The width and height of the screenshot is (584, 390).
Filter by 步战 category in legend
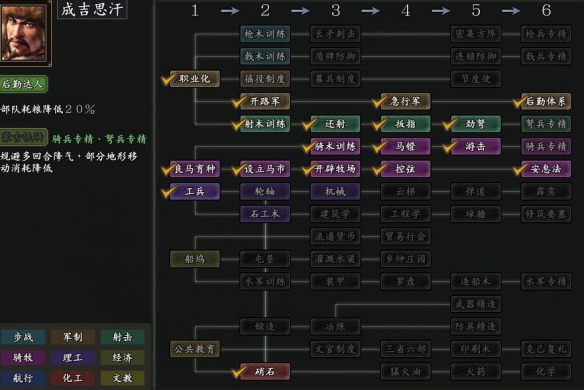23,337
